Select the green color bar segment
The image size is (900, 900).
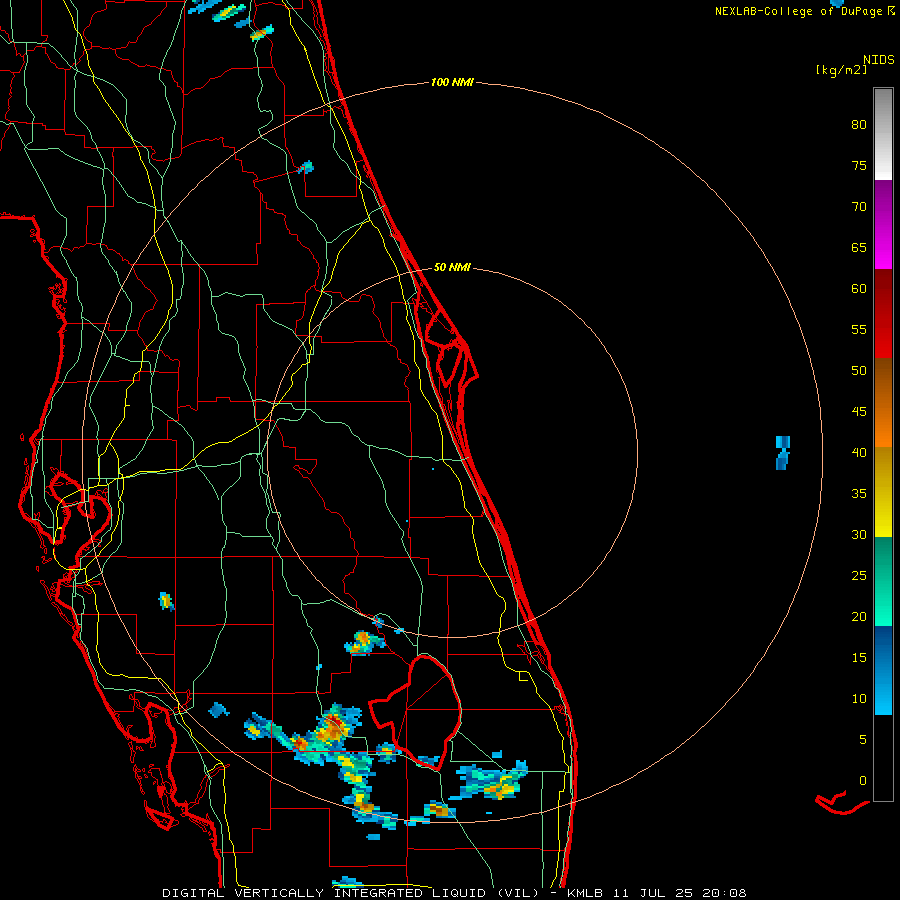883,581
